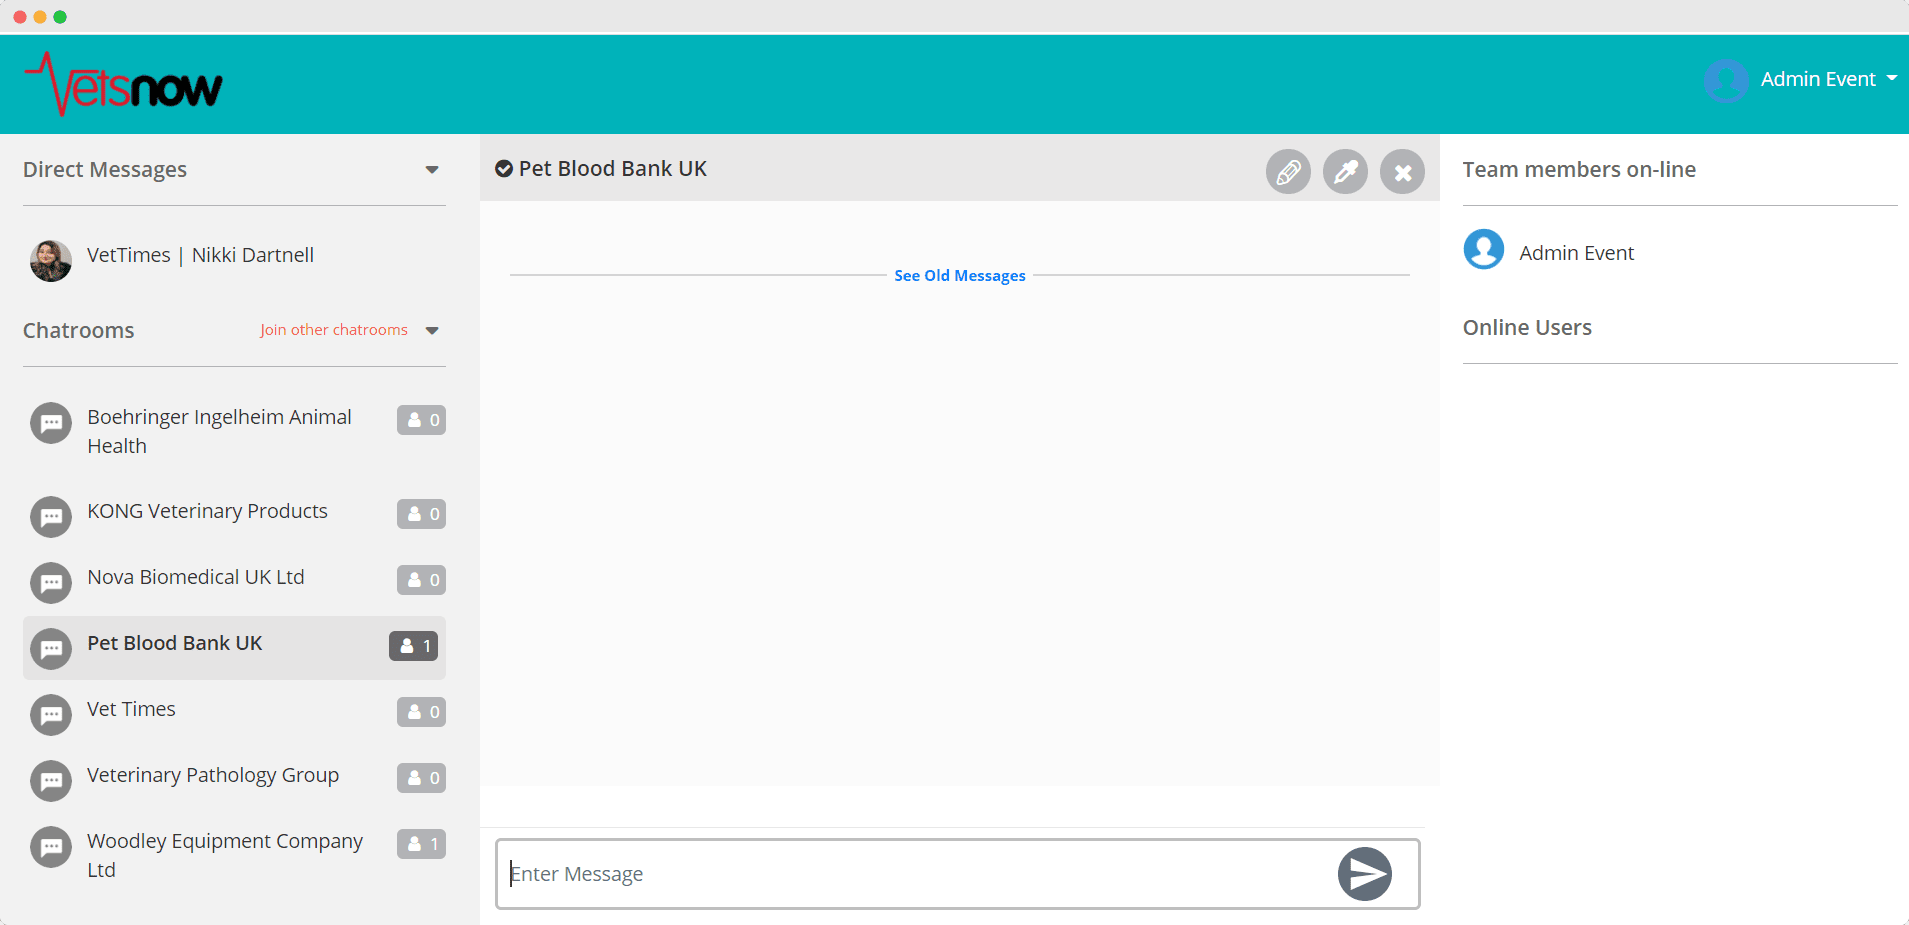Open KONG Veterinary Products chatroom
Screen dimensions: 1909x925
tap(207, 511)
